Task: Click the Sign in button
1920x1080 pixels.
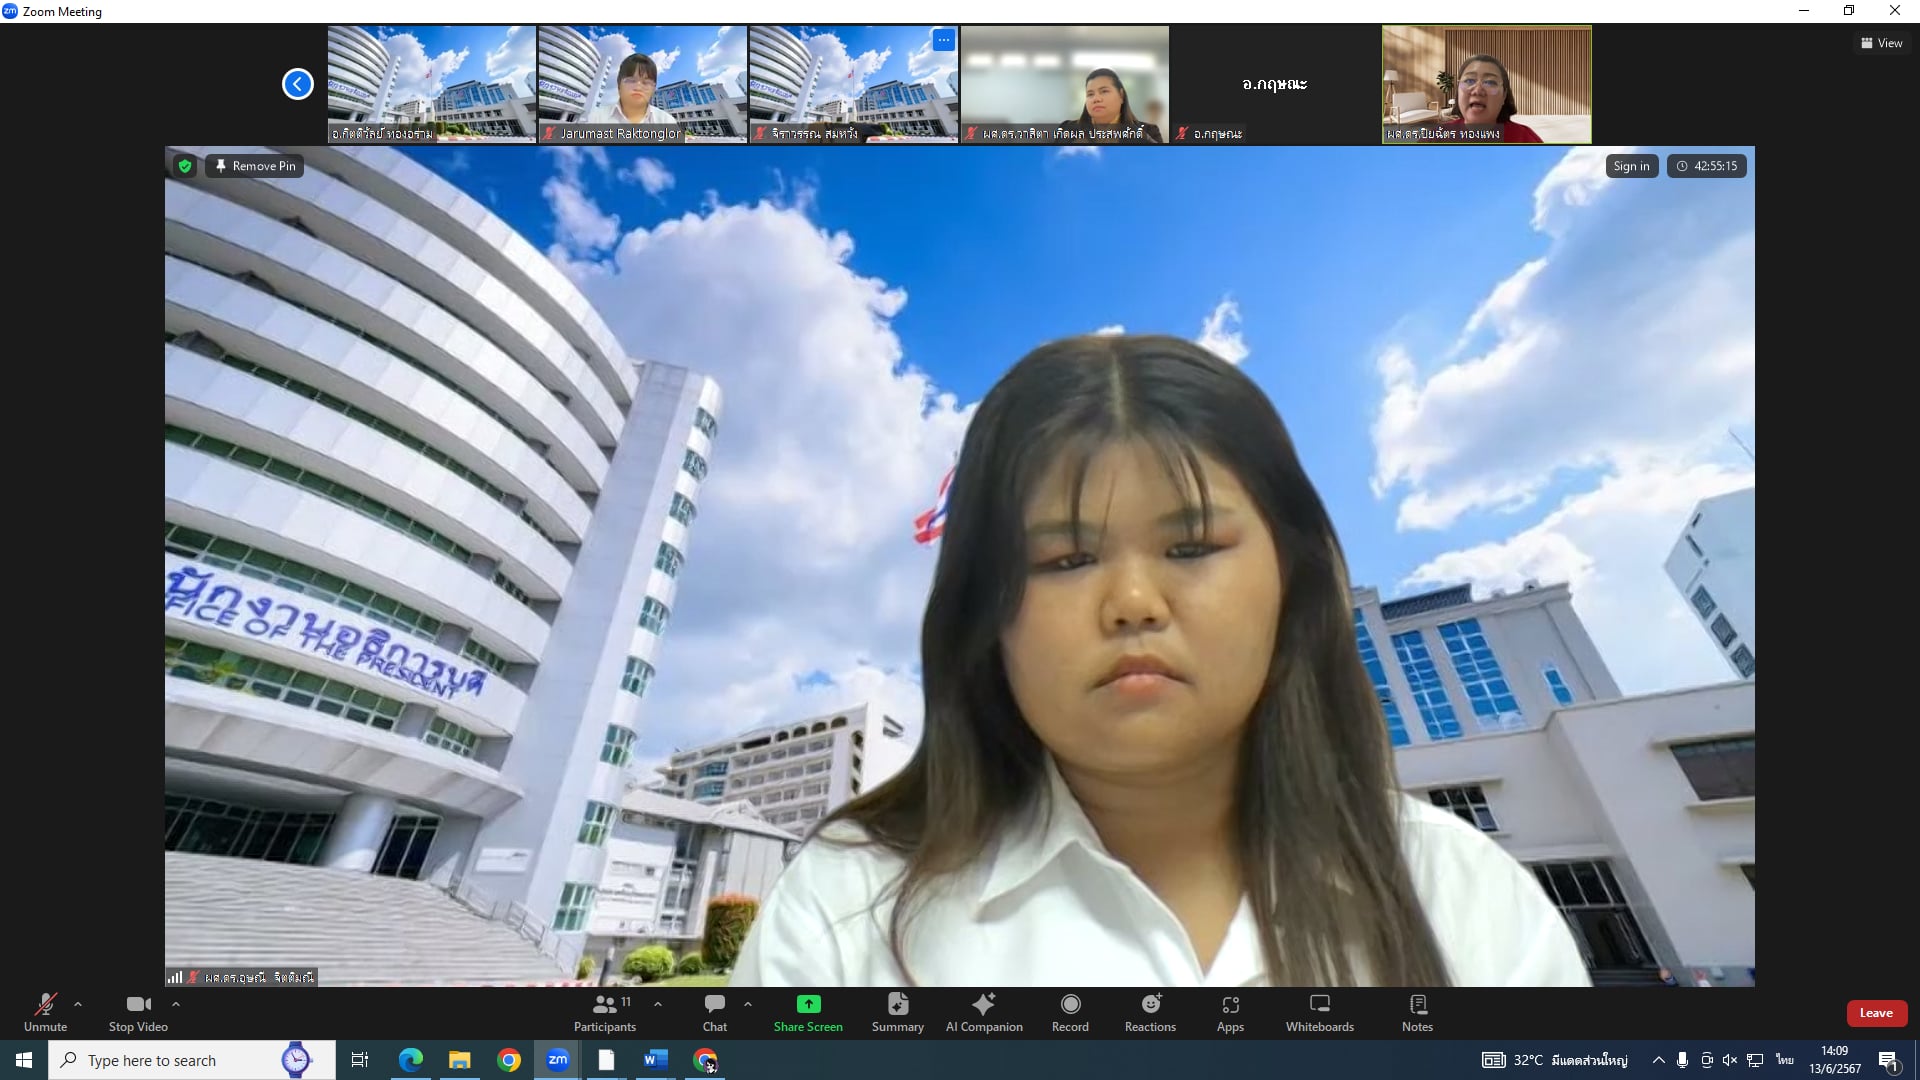Action: coord(1631,166)
